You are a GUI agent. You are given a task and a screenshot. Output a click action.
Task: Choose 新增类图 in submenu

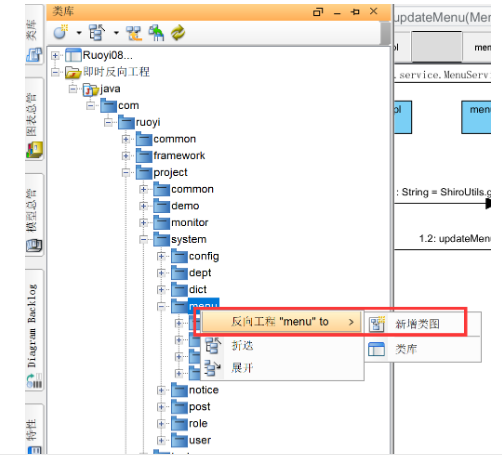tap(423, 324)
